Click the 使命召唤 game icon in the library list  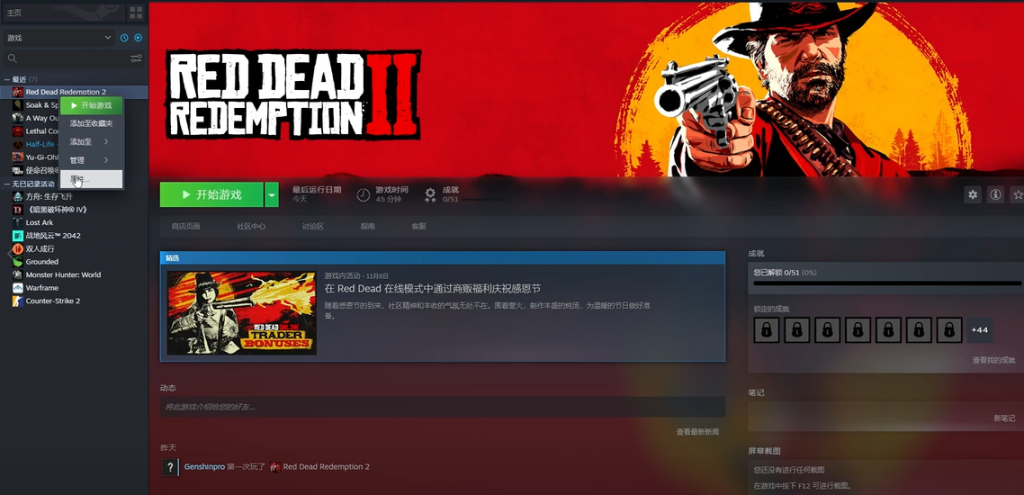click(18, 170)
